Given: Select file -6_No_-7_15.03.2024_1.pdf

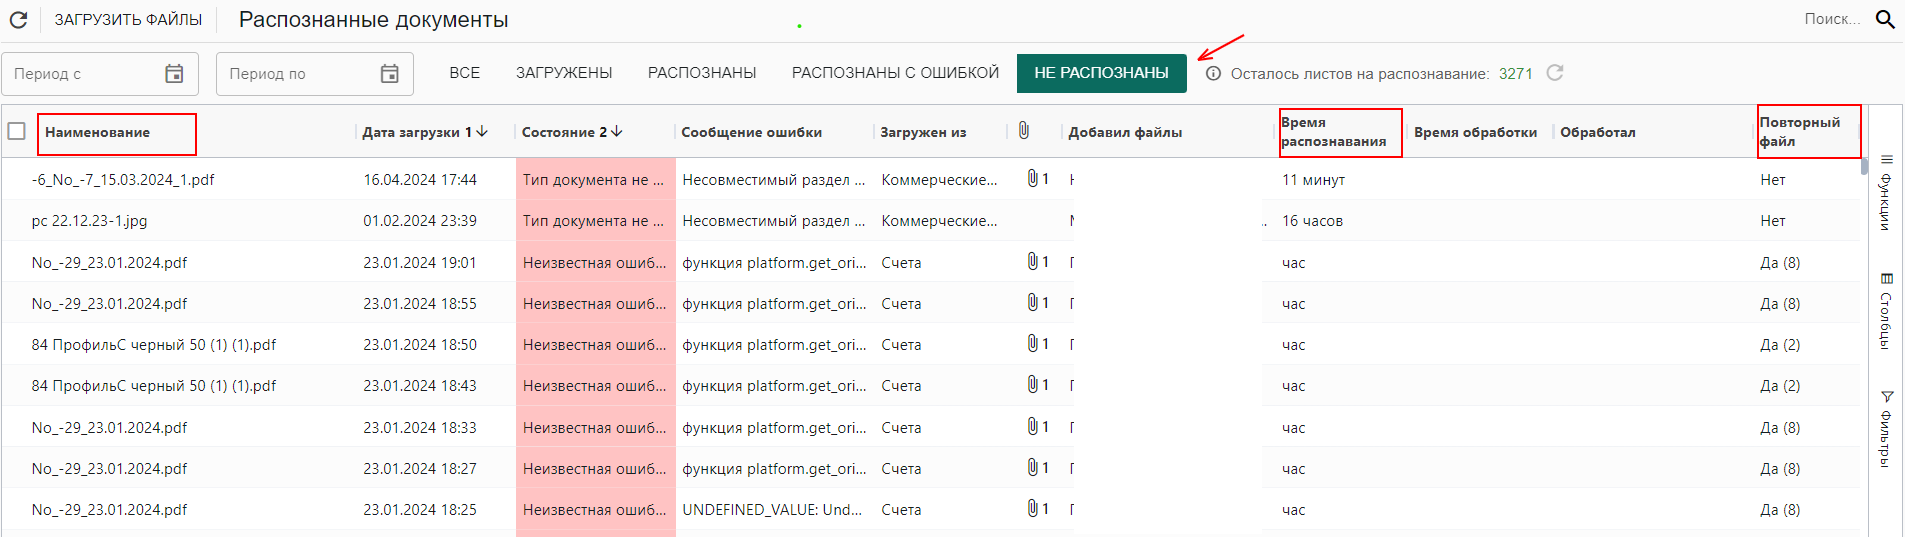Looking at the screenshot, I should click(123, 180).
